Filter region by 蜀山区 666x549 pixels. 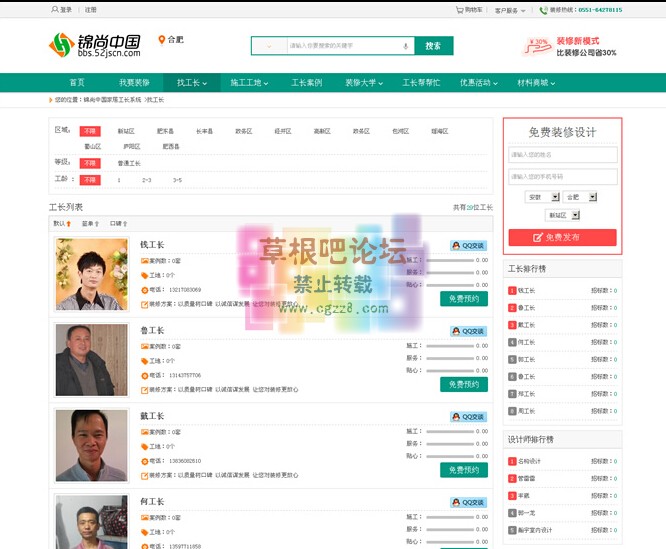coord(93,146)
